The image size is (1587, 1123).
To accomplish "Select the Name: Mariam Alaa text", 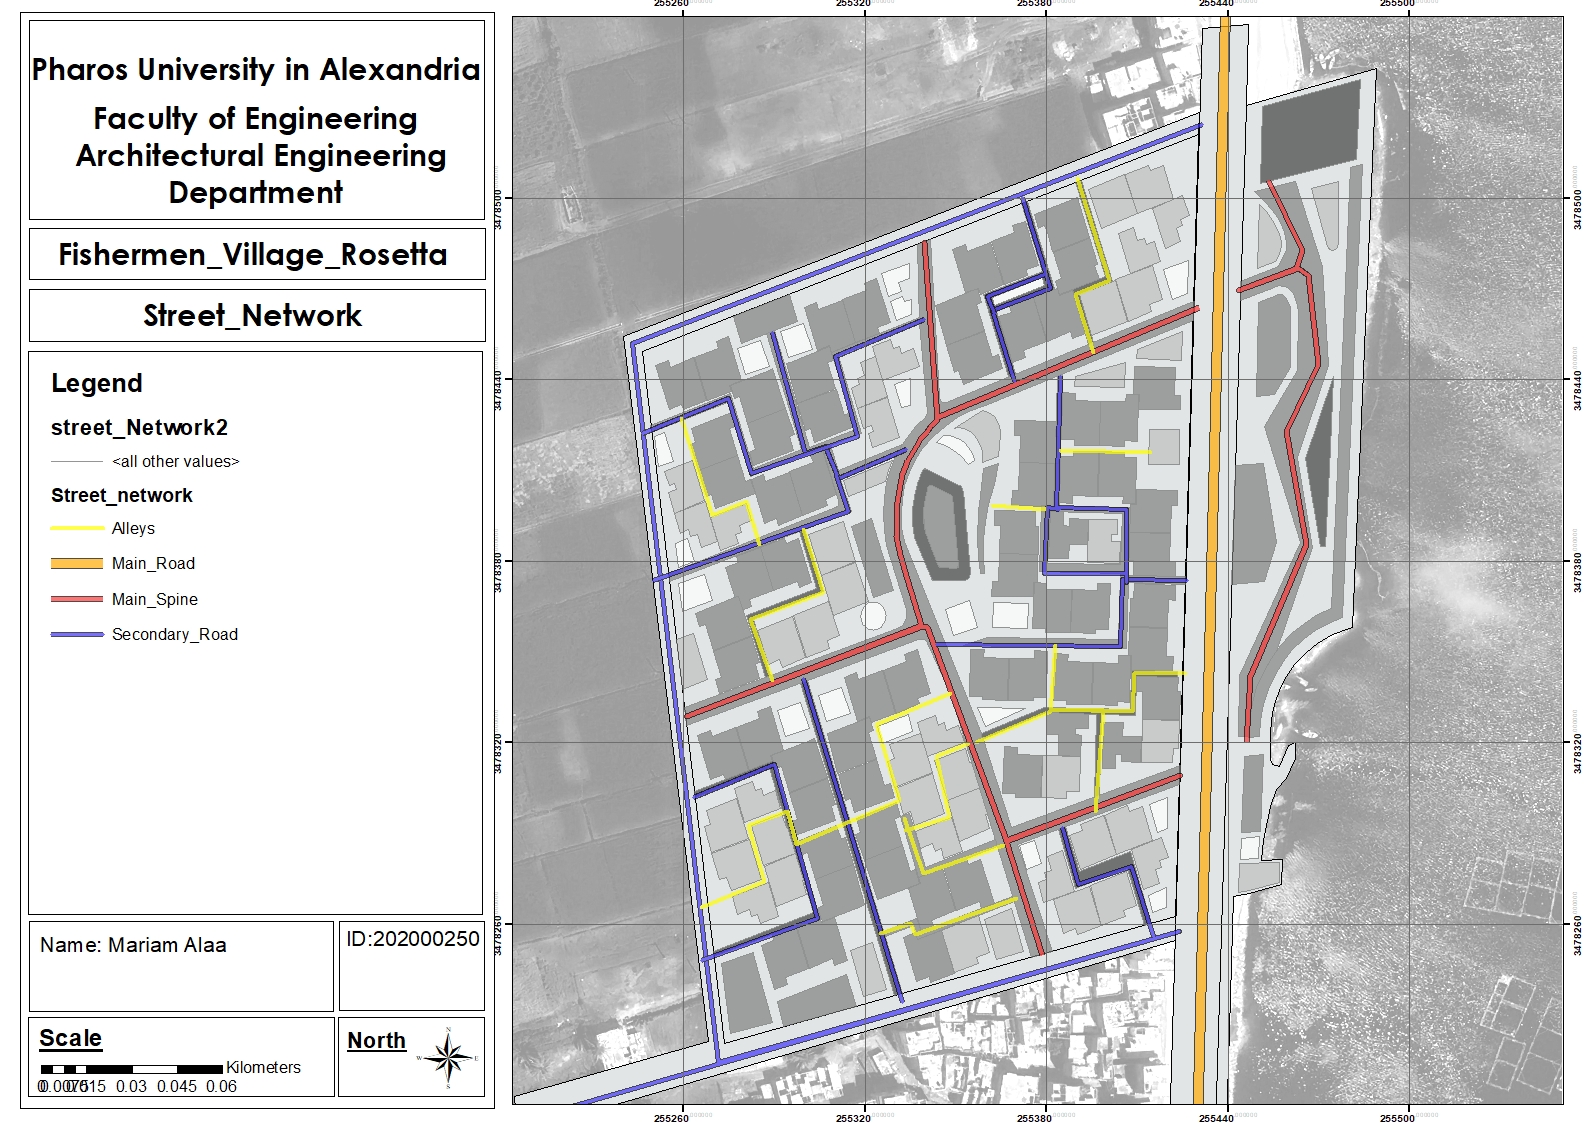I will click(x=133, y=945).
